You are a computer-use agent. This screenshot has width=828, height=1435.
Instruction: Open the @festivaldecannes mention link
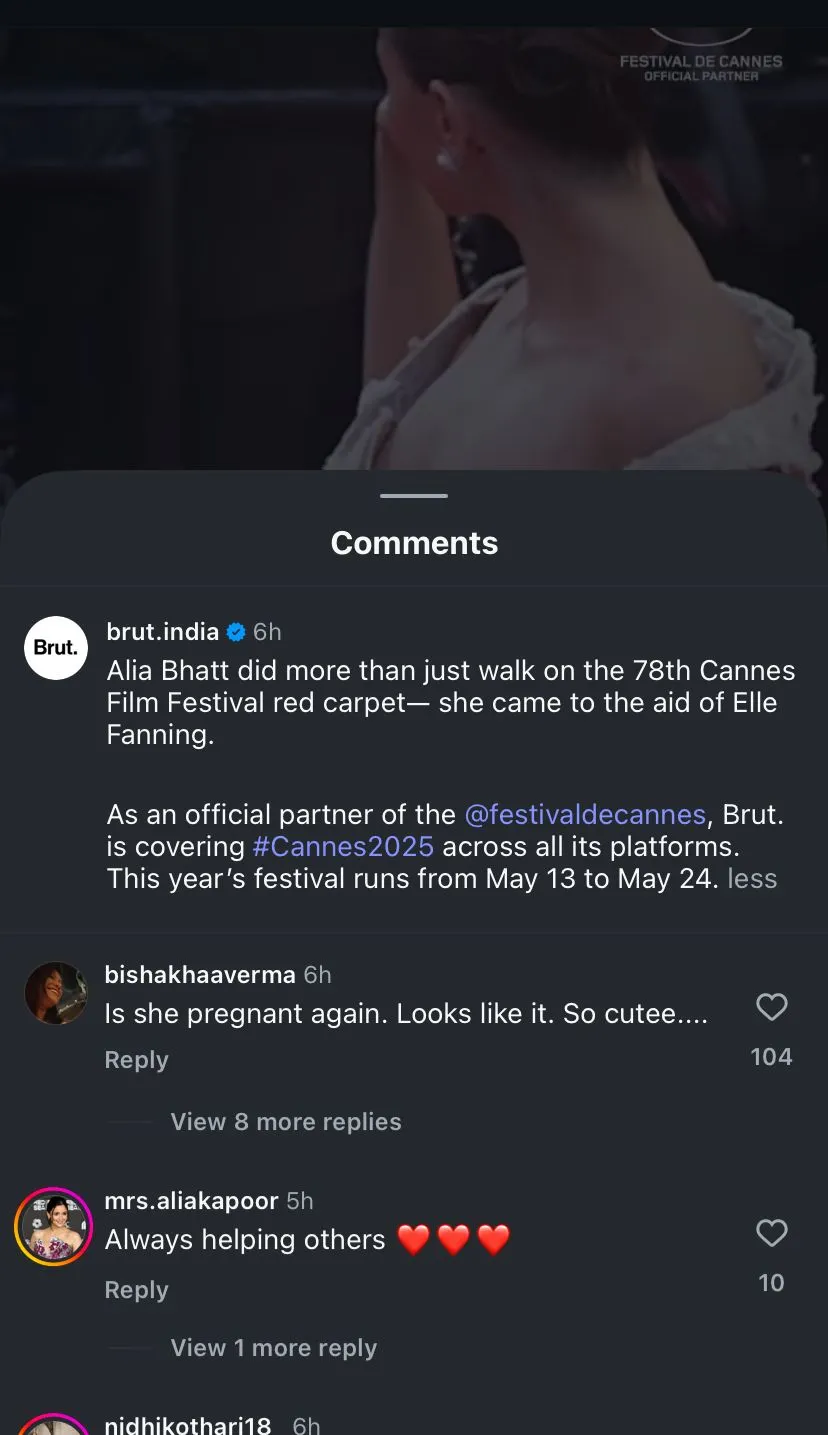pyautogui.click(x=586, y=815)
